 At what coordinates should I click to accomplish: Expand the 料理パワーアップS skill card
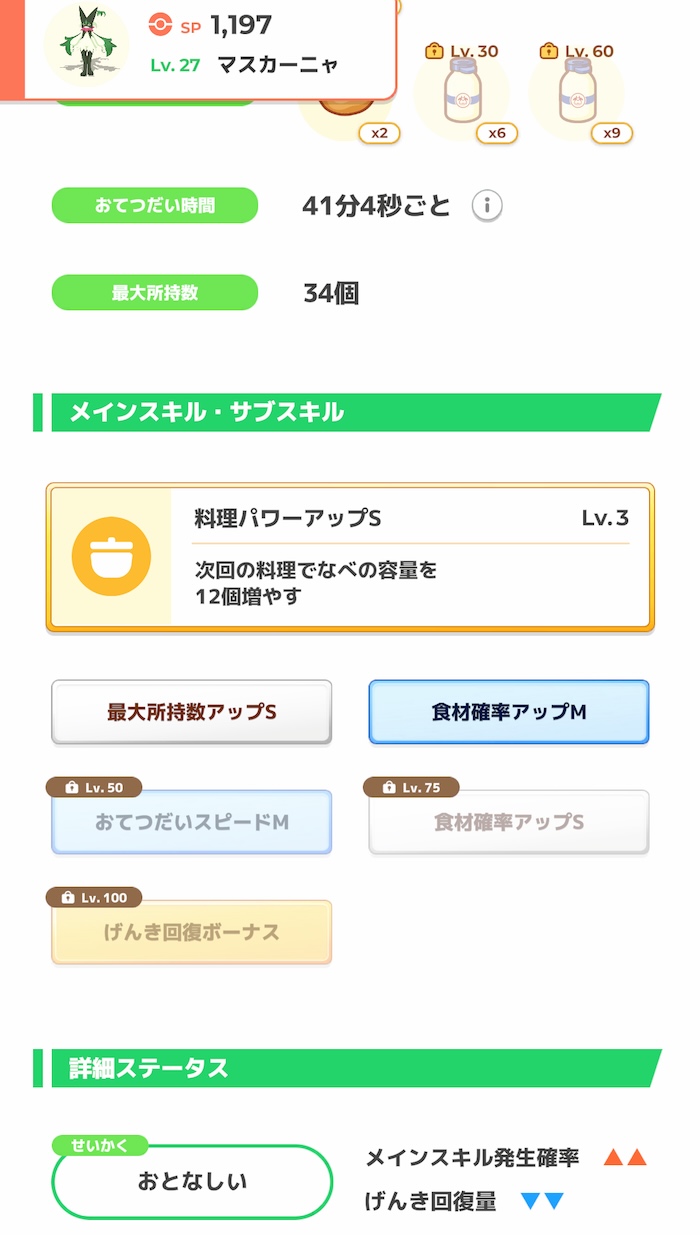pyautogui.click(x=350, y=557)
